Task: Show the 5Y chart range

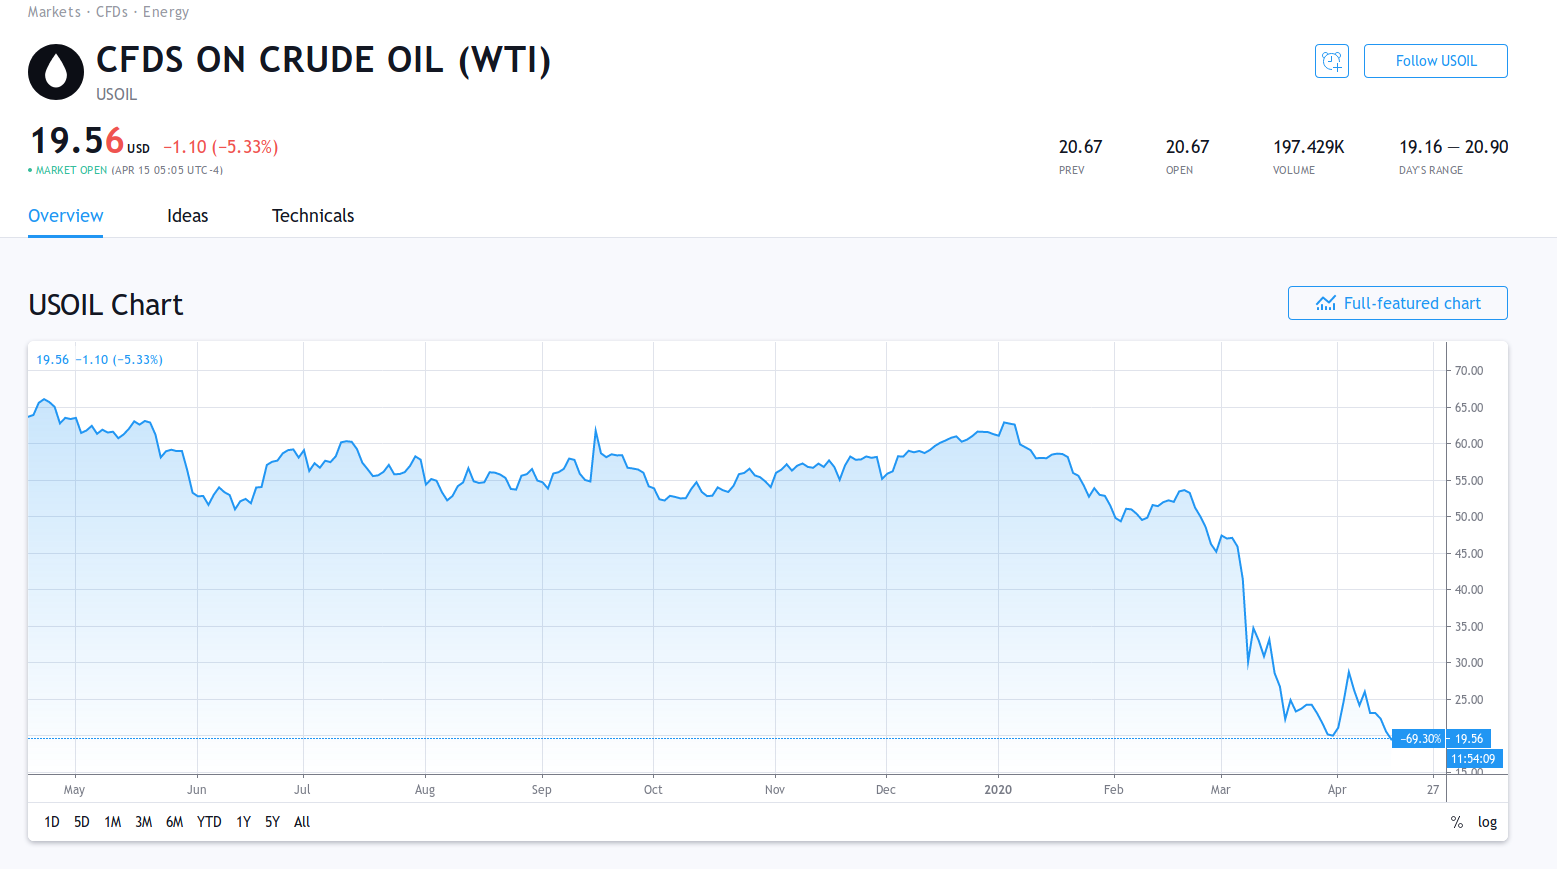Action: [272, 822]
